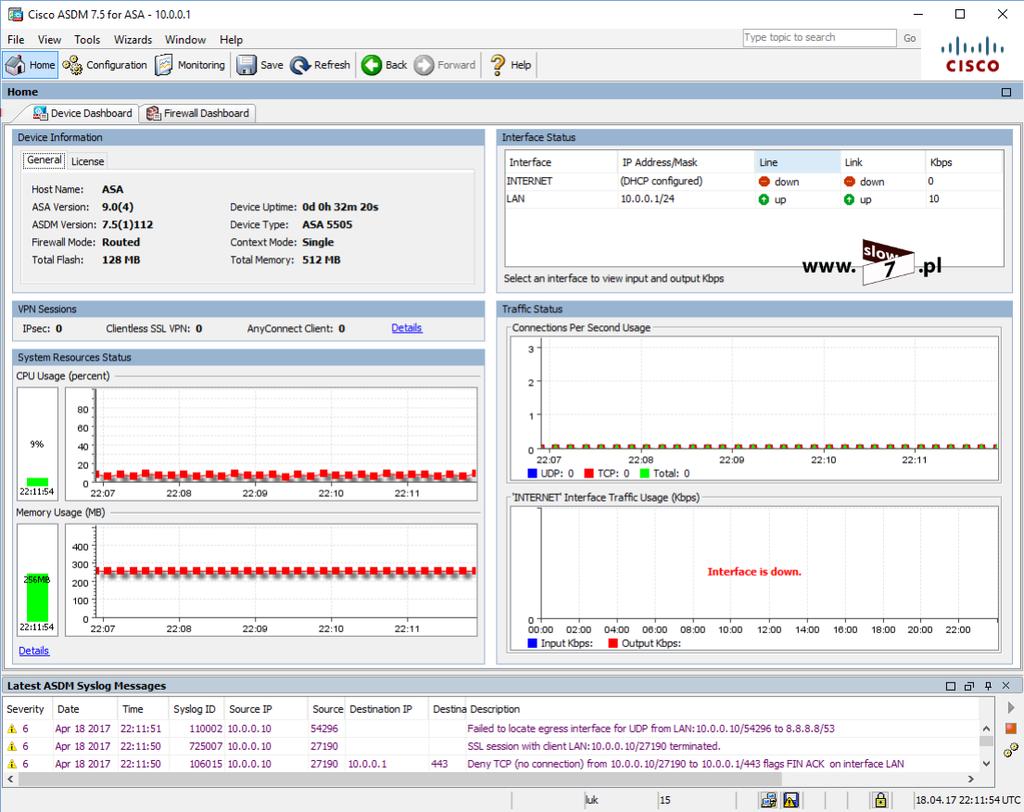Image resolution: width=1024 pixels, height=812 pixels.
Task: Open VPN Sessions Details link
Action: (406, 328)
